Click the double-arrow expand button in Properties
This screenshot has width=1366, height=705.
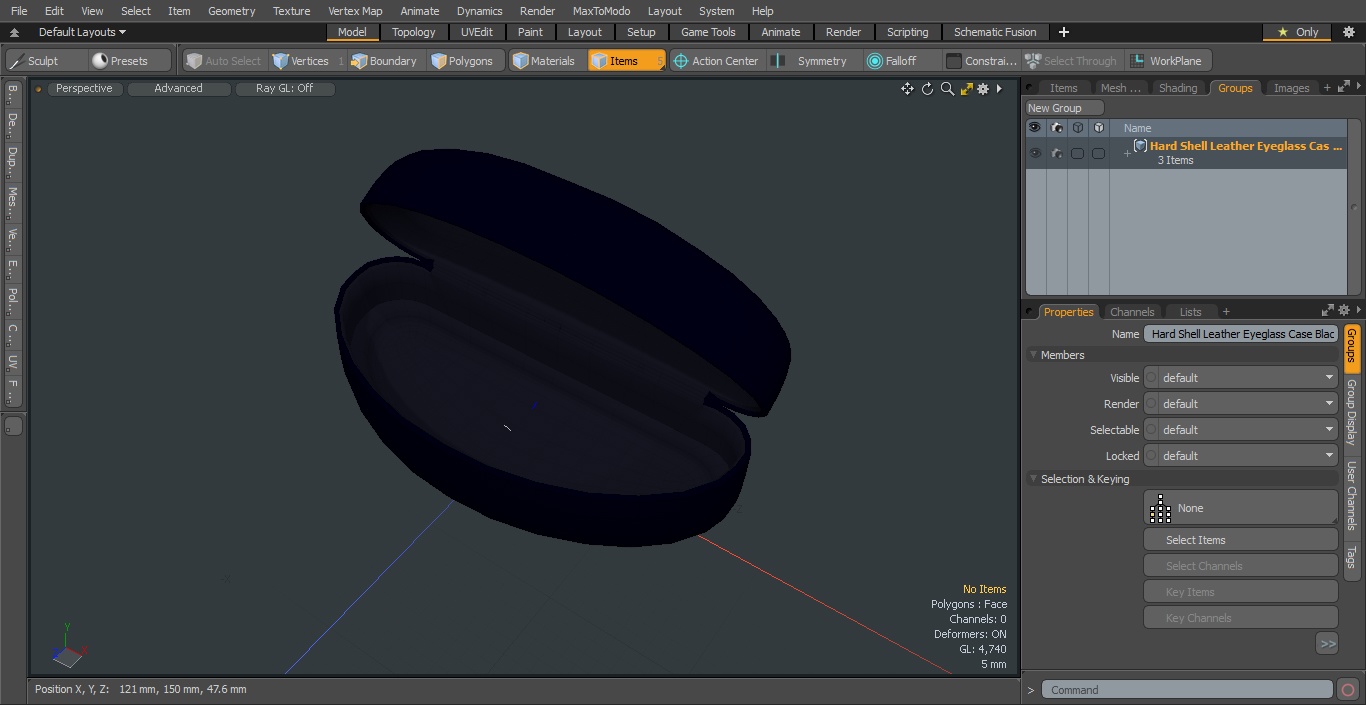point(1327,644)
